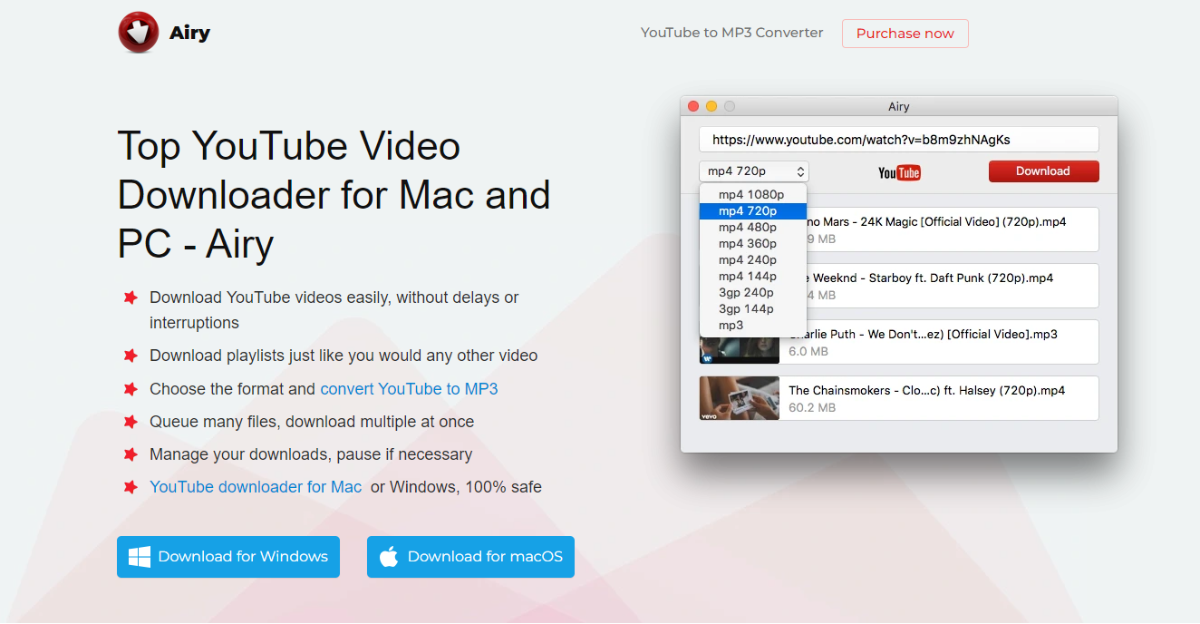Close the Airy window with red button
The width and height of the screenshot is (1200, 624).
(x=693, y=106)
